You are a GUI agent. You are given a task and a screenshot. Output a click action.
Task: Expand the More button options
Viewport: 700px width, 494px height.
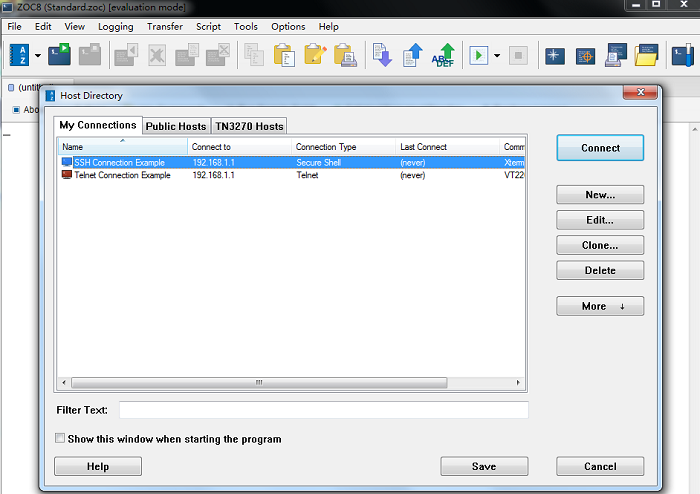point(600,306)
